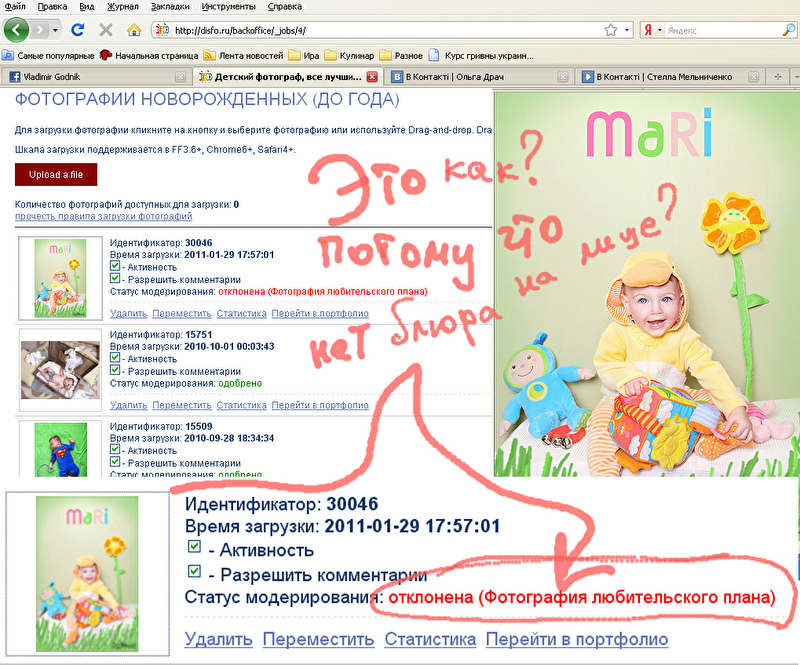
Task: Click the browser Back arrow button
Action: click(18, 30)
